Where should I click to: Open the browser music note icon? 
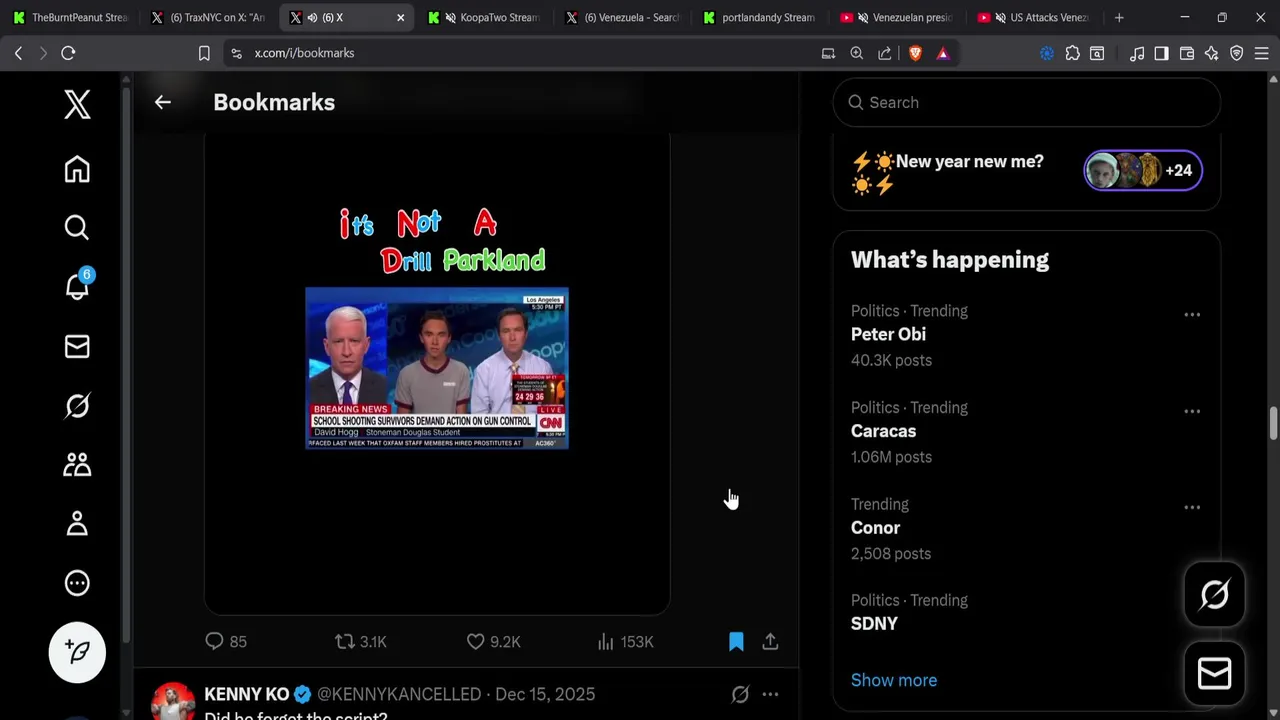(1136, 53)
